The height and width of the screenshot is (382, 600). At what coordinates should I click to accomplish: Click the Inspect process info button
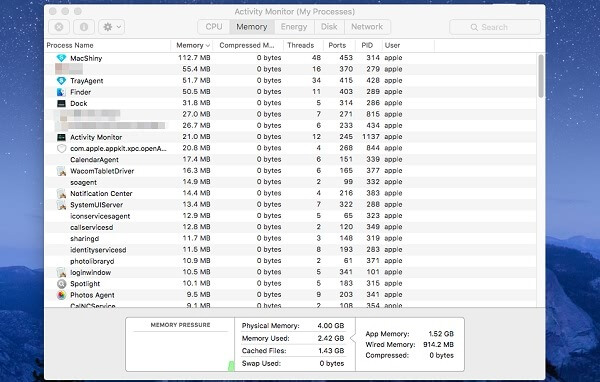pyautogui.click(x=84, y=27)
